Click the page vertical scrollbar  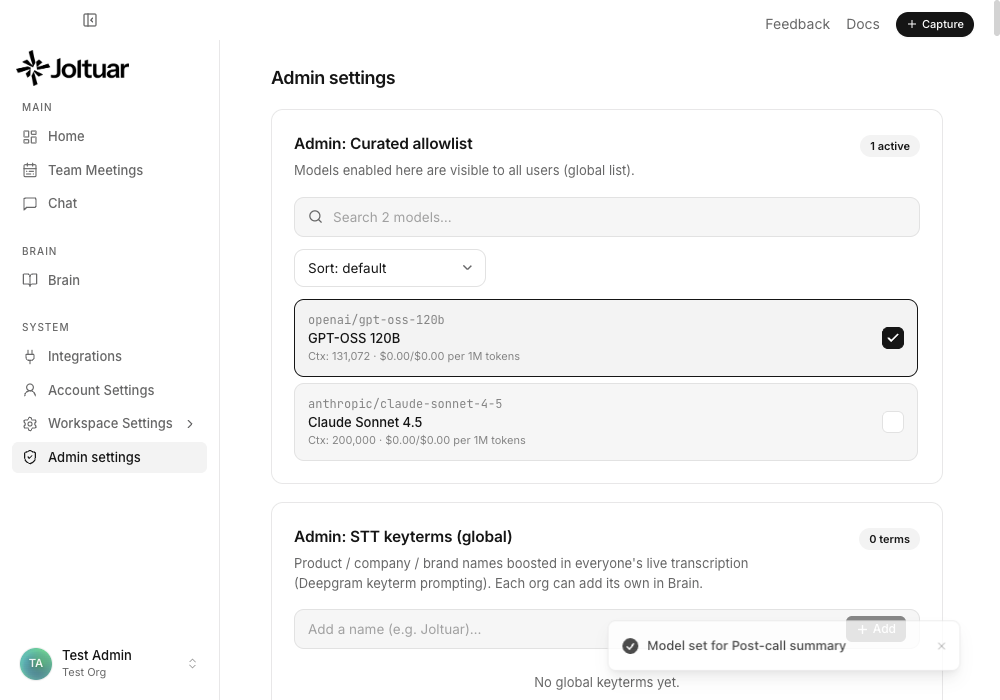[996, 18]
